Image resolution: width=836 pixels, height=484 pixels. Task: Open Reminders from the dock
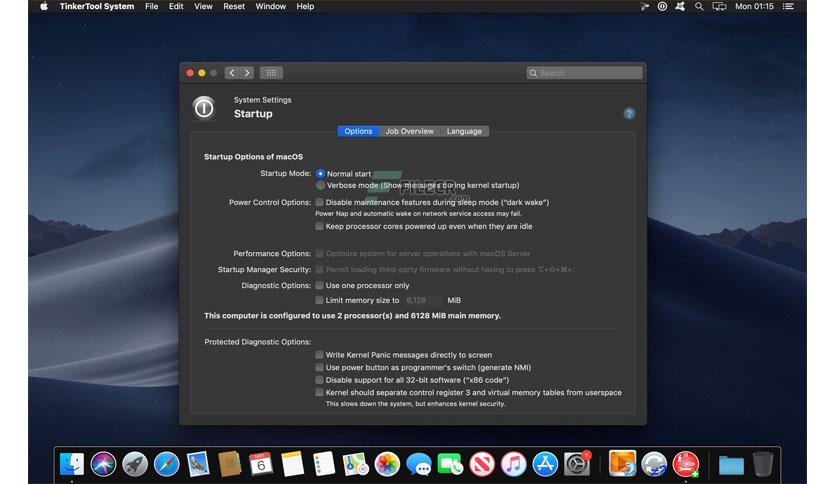coord(324,464)
